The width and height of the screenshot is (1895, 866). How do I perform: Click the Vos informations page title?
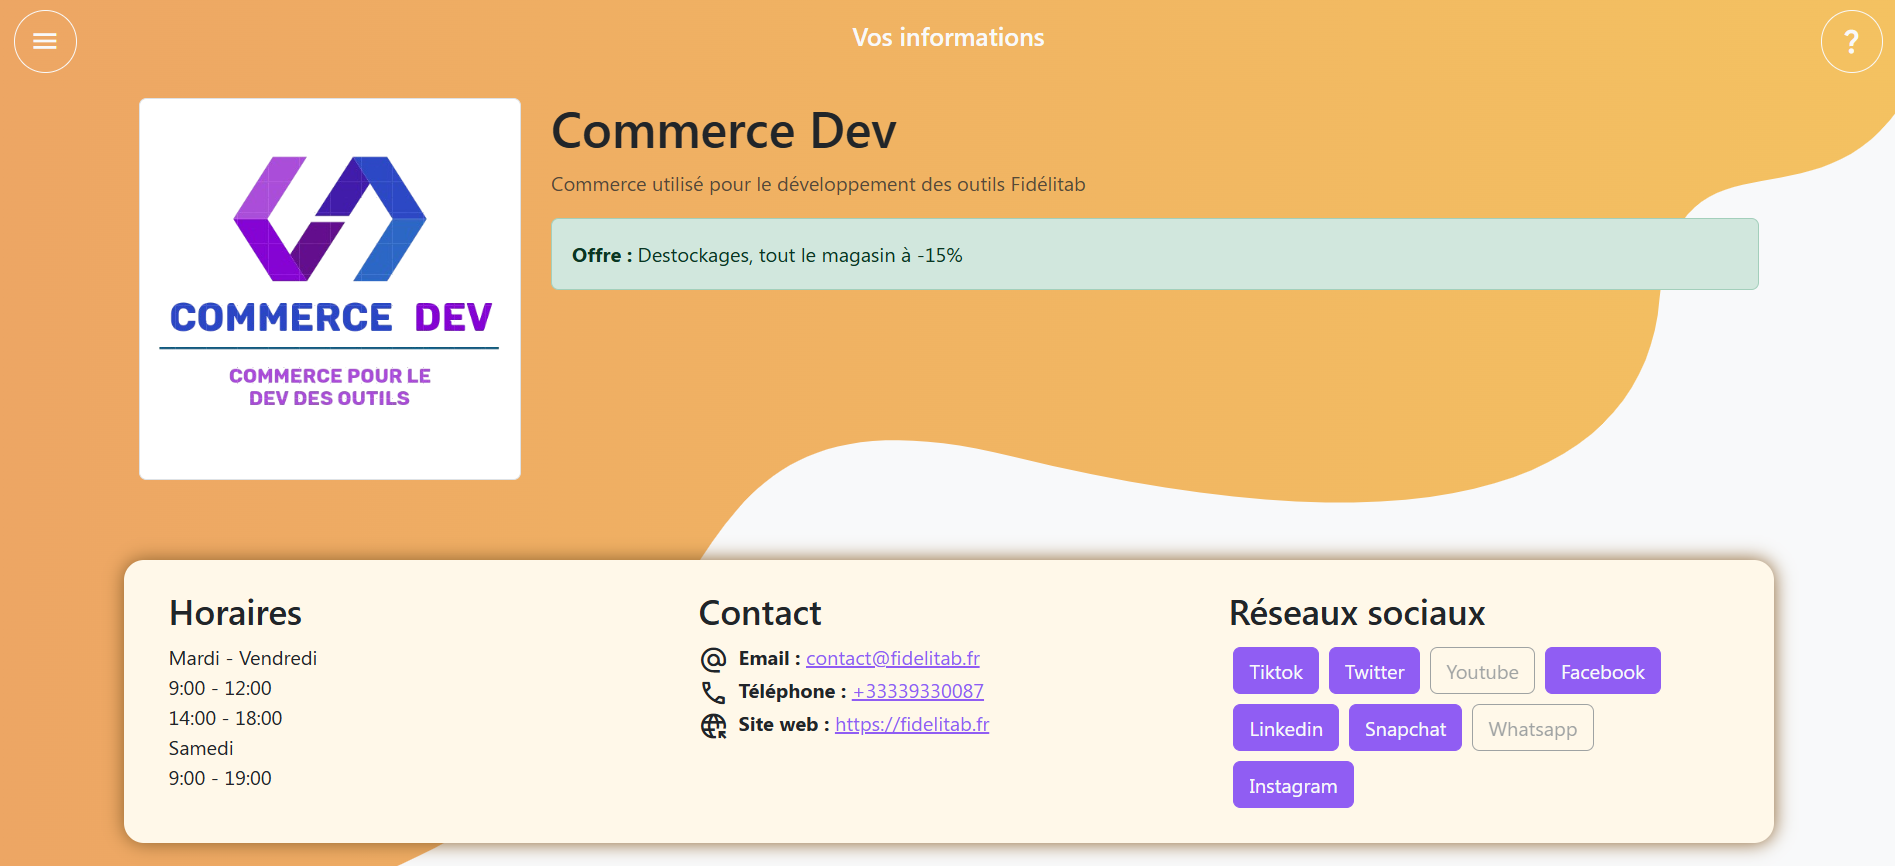pyautogui.click(x=948, y=38)
